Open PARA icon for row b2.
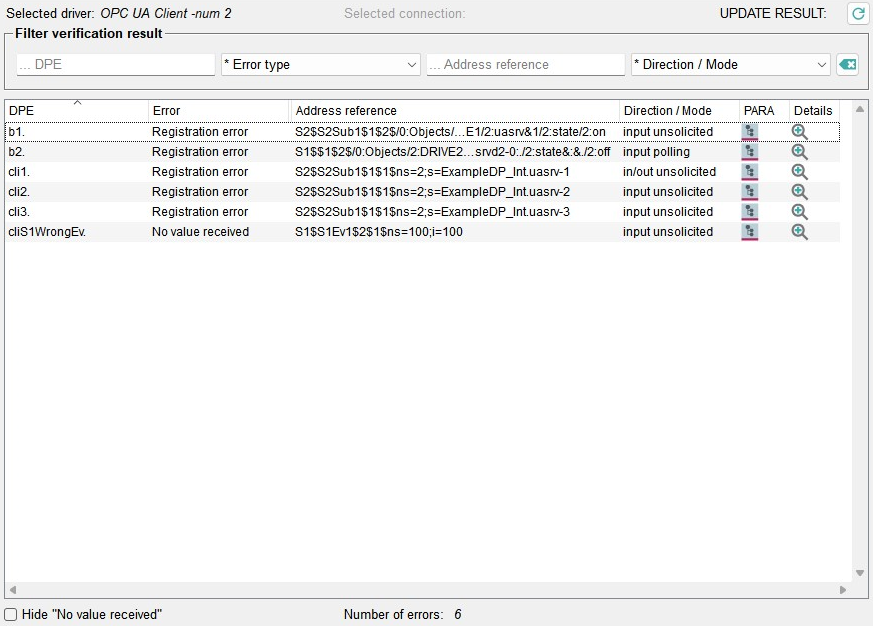Image resolution: width=873 pixels, height=626 pixels. (x=750, y=152)
